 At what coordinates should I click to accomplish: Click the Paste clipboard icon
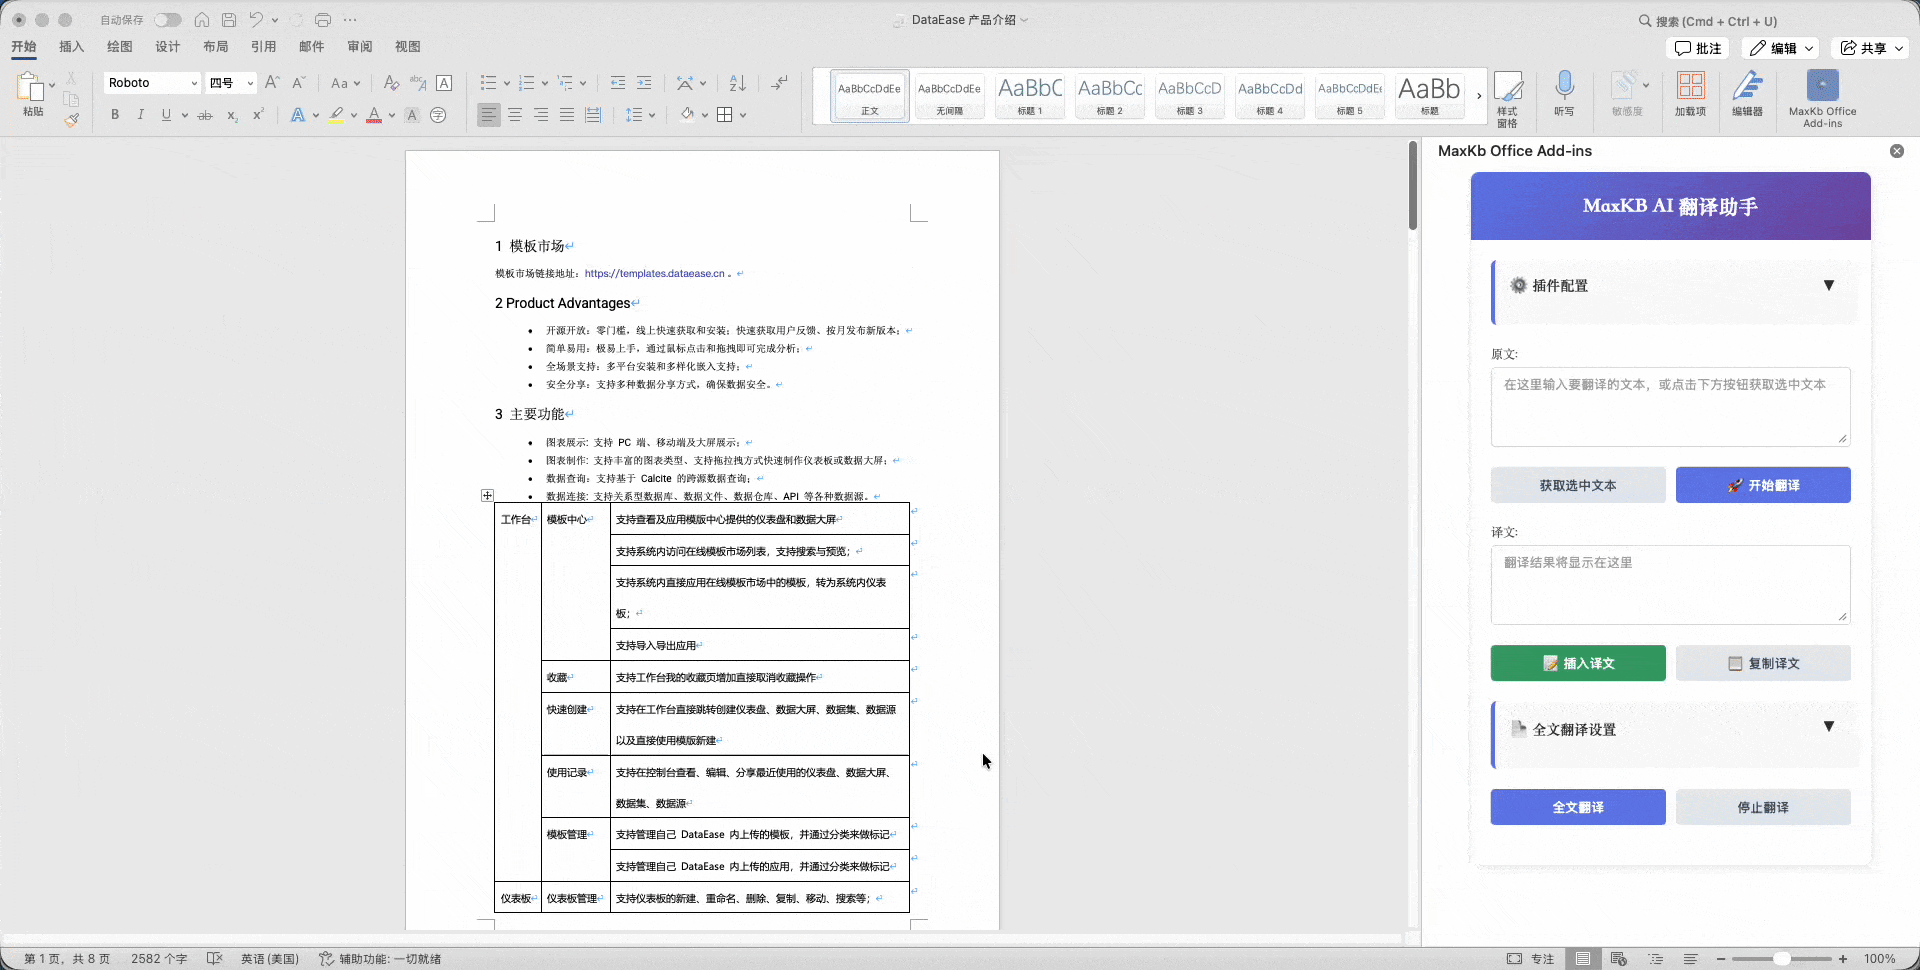coord(32,89)
